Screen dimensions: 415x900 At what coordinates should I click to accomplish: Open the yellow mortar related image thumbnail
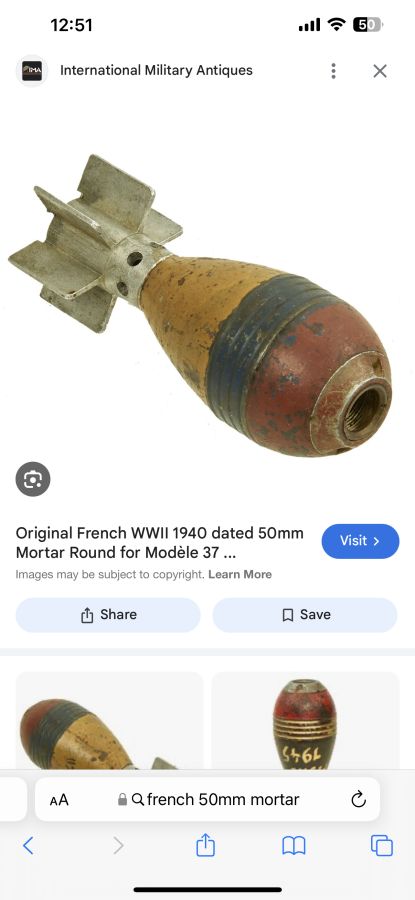[x=109, y=721]
